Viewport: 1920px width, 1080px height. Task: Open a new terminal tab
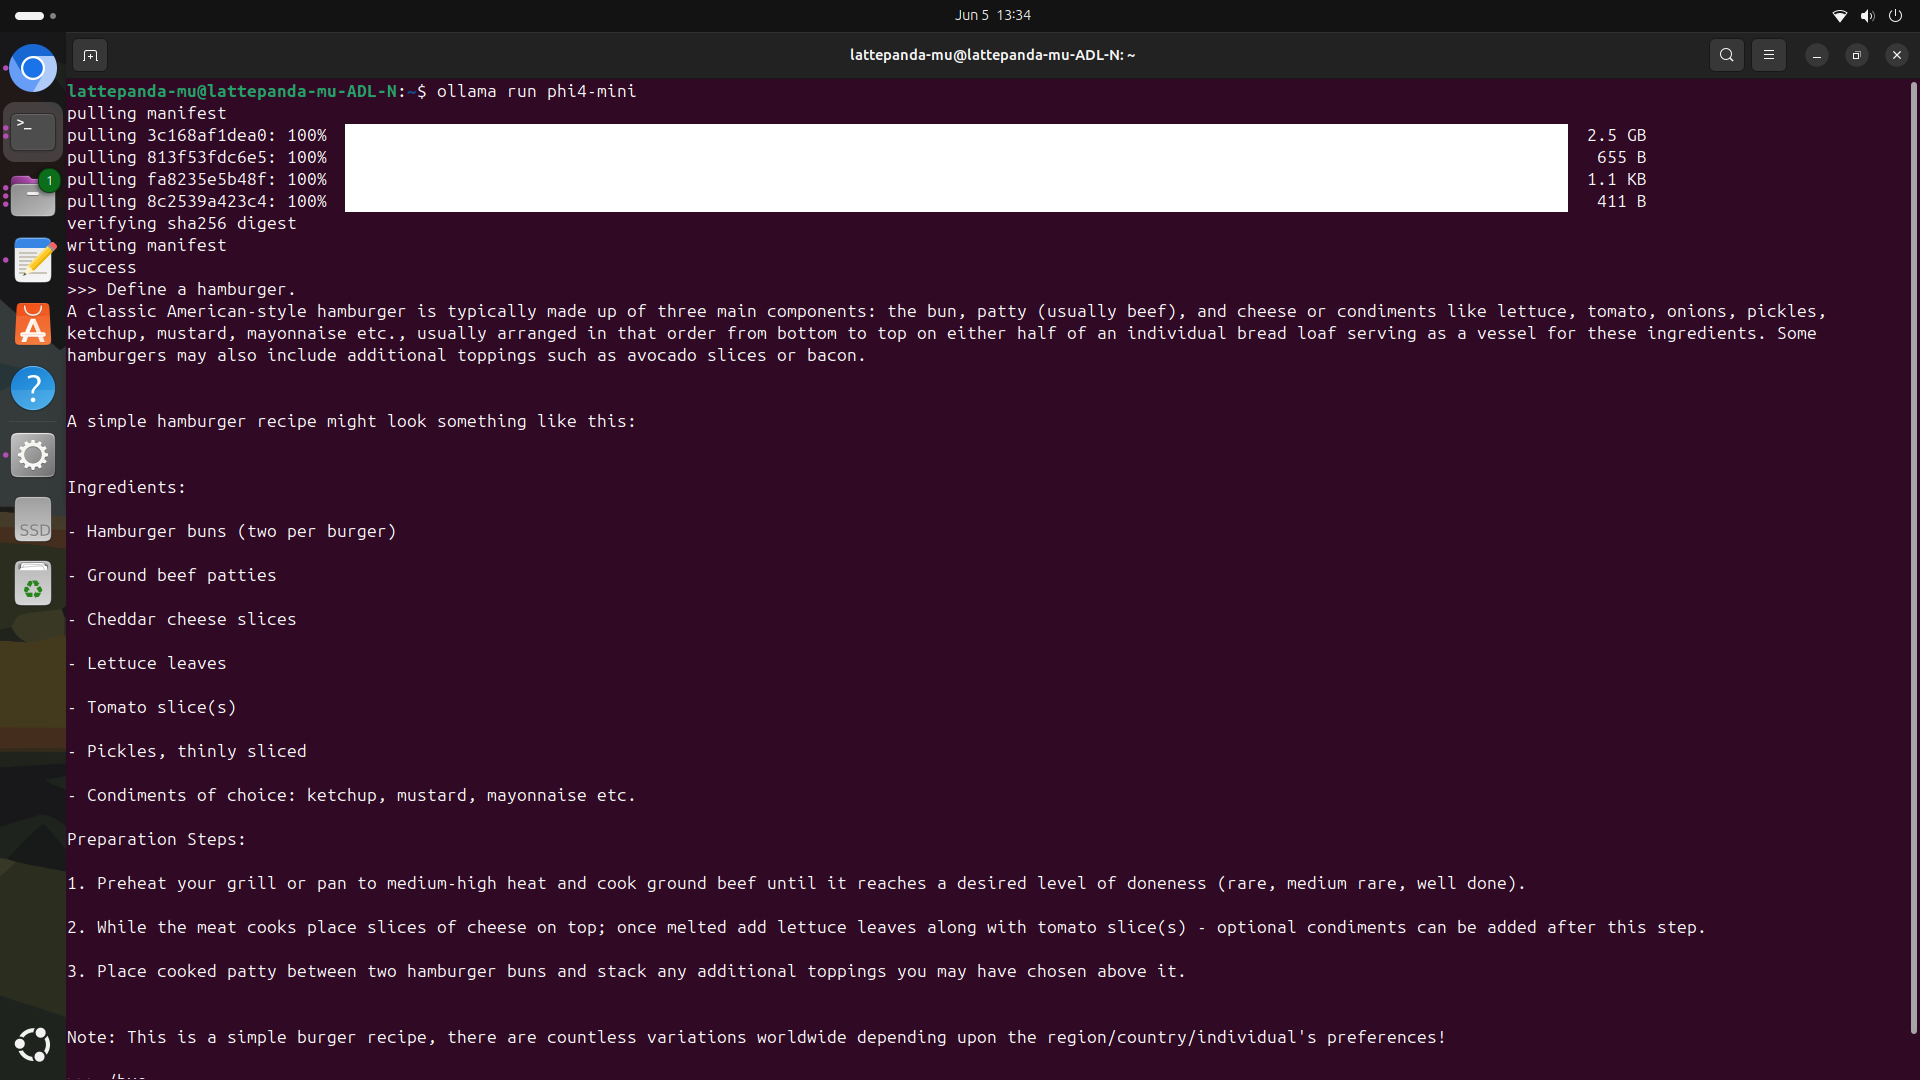click(90, 55)
